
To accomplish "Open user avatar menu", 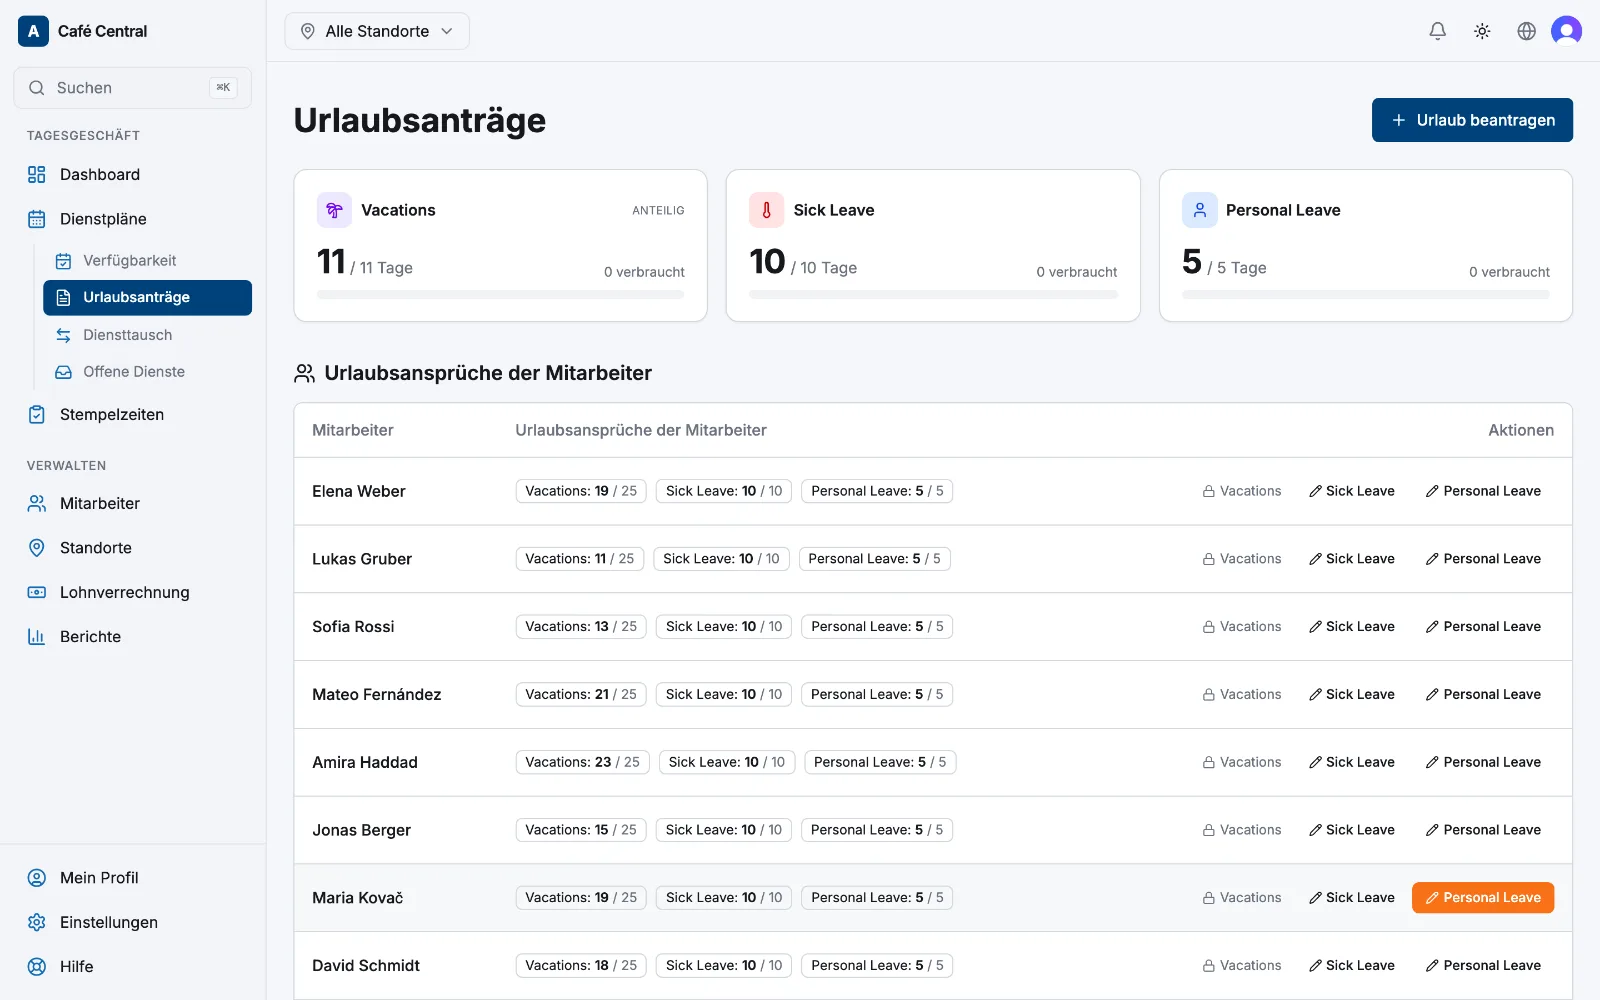I will pyautogui.click(x=1566, y=31).
